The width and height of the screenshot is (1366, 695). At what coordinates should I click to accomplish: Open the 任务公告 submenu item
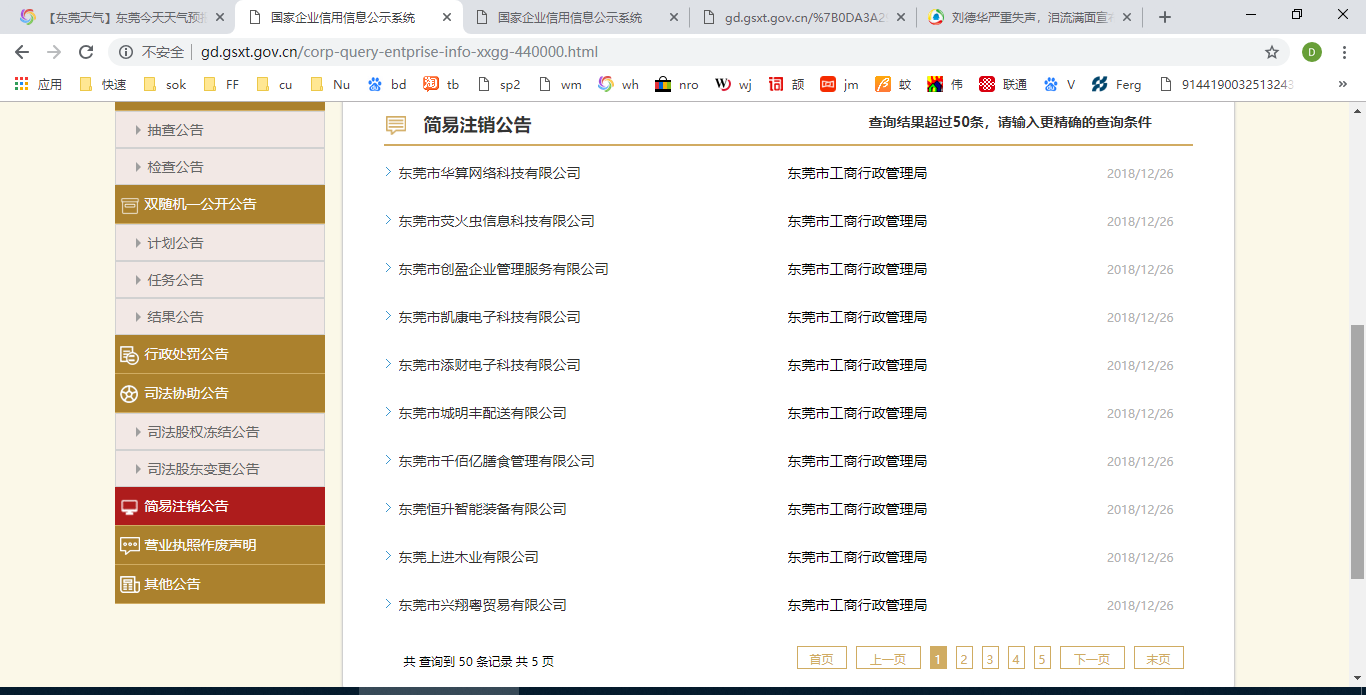point(220,280)
